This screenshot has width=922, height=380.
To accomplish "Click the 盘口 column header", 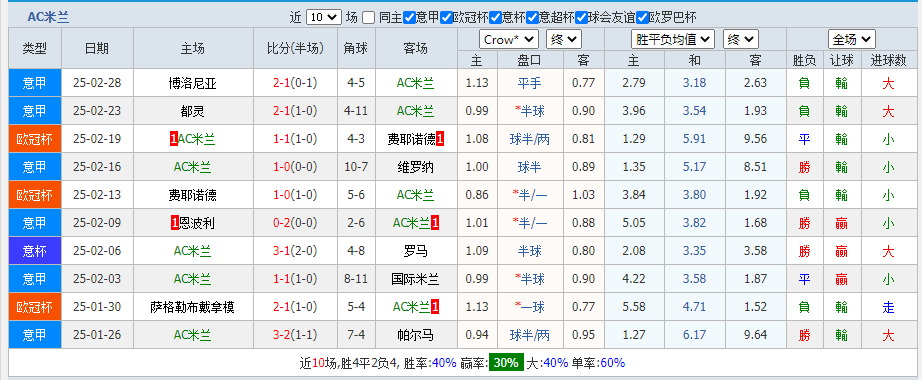I will (x=530, y=59).
